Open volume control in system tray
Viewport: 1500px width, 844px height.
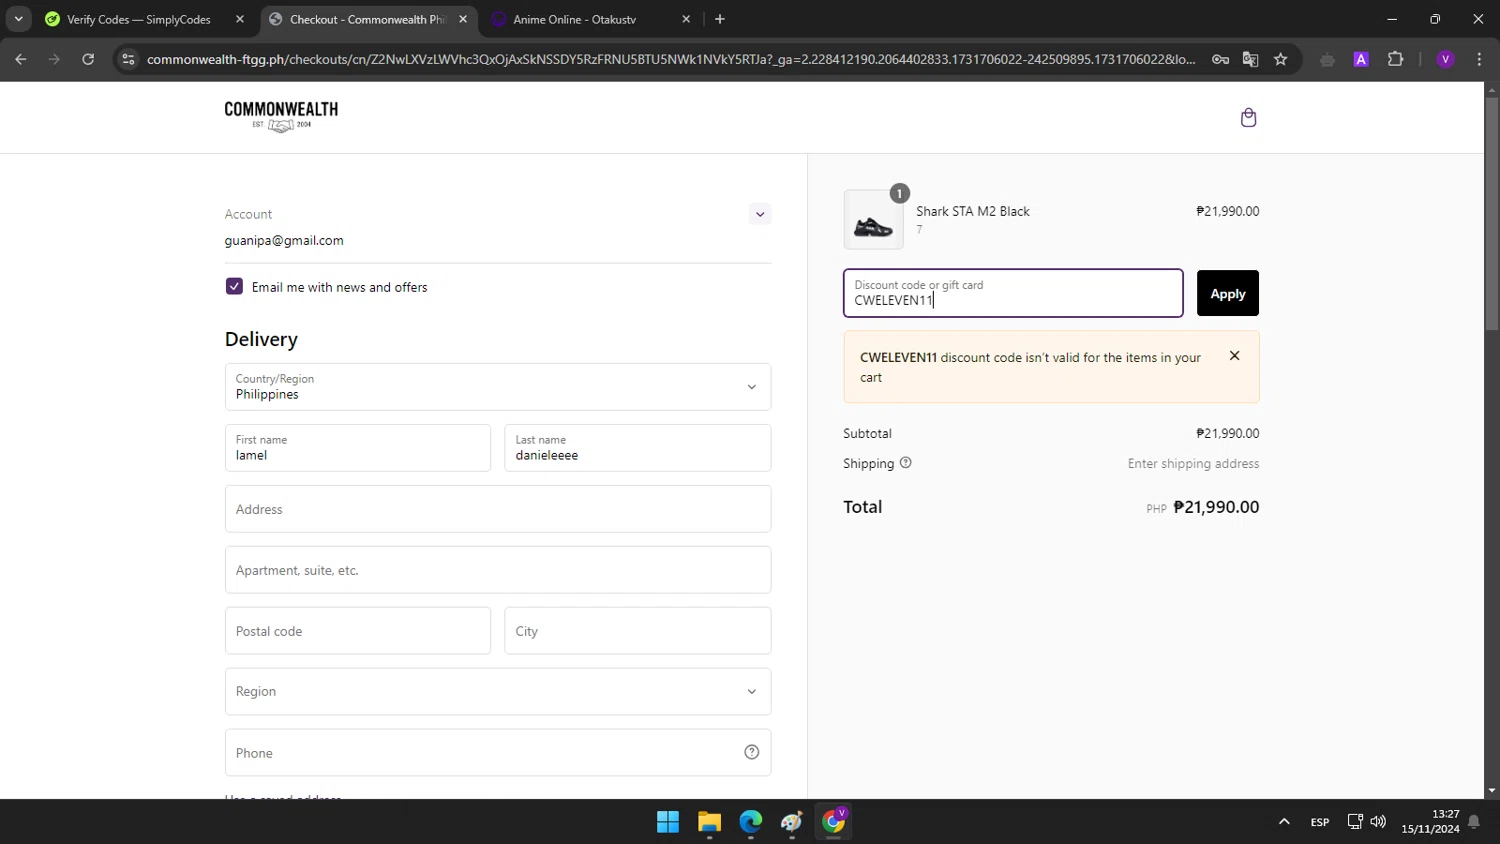click(1378, 822)
